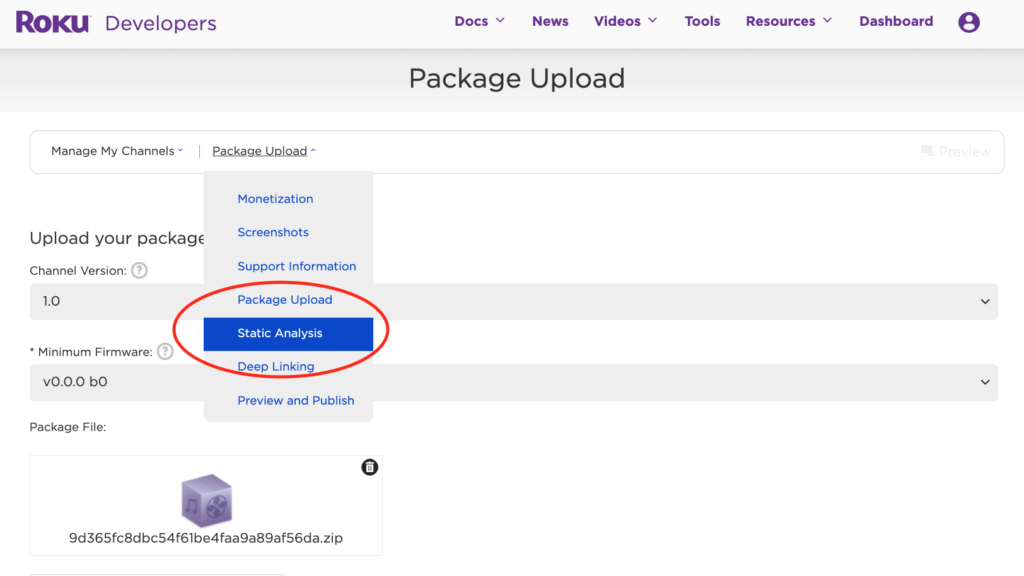Click the Package Upload page heading

pos(517,78)
